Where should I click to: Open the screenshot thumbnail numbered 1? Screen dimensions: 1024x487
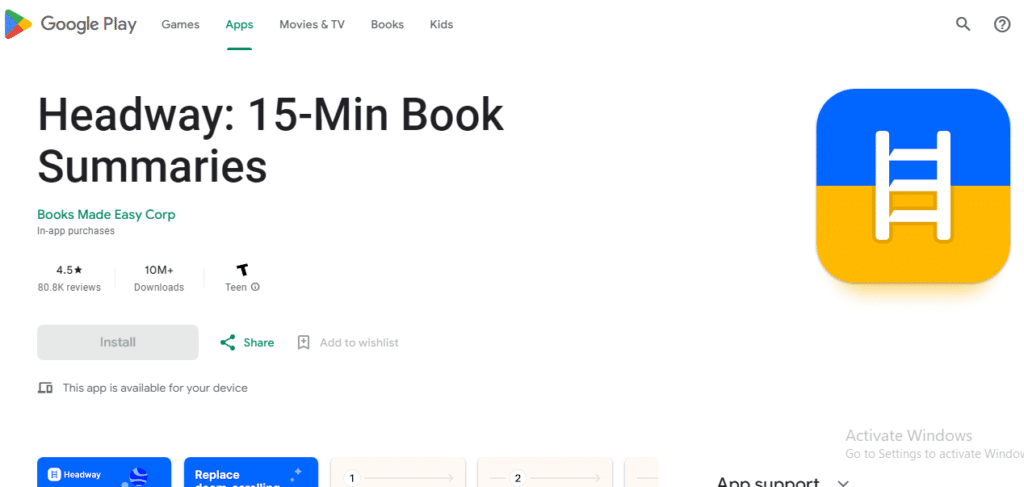[398, 472]
